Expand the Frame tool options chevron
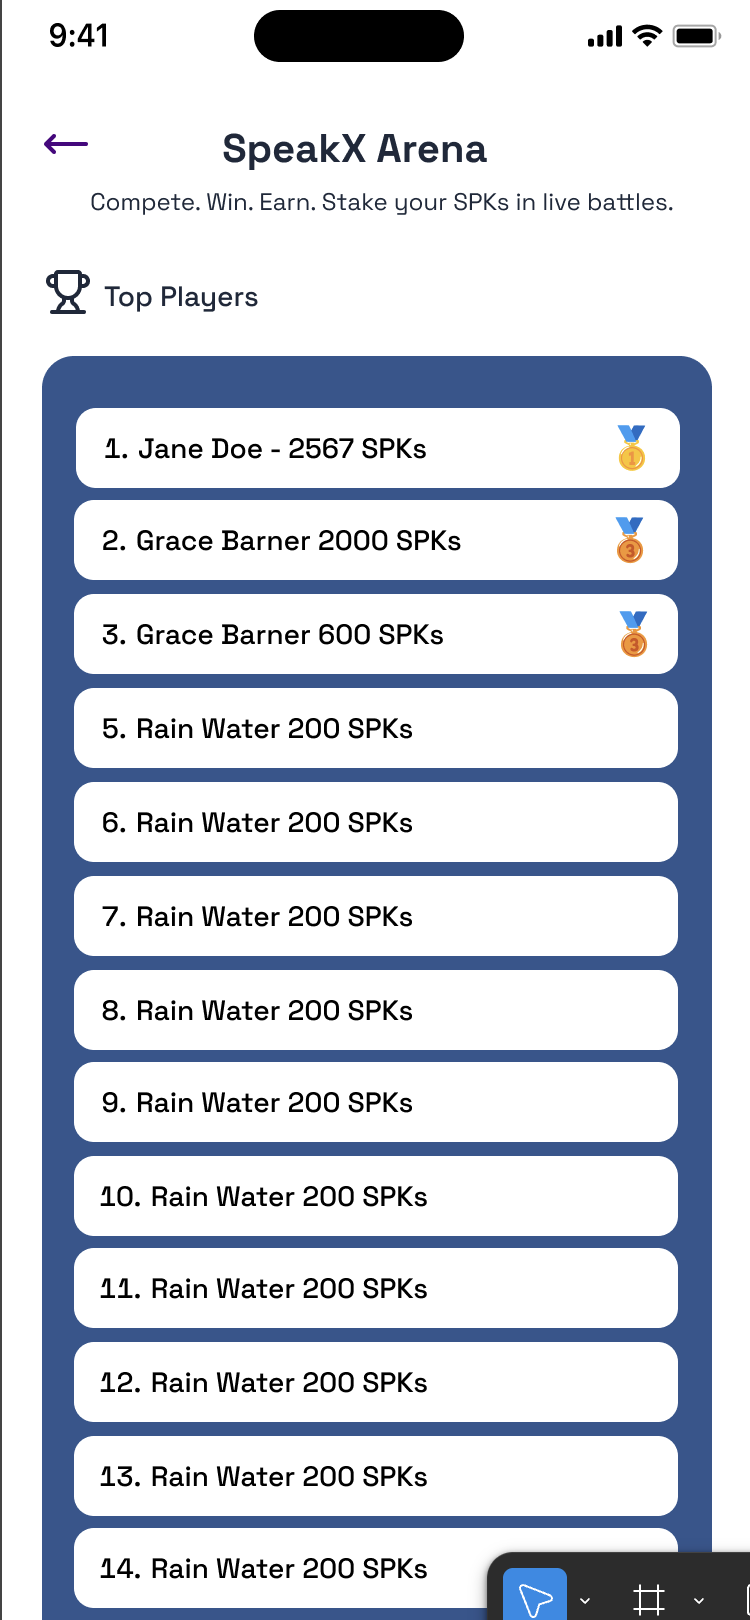This screenshot has width=750, height=1620. click(x=699, y=1600)
